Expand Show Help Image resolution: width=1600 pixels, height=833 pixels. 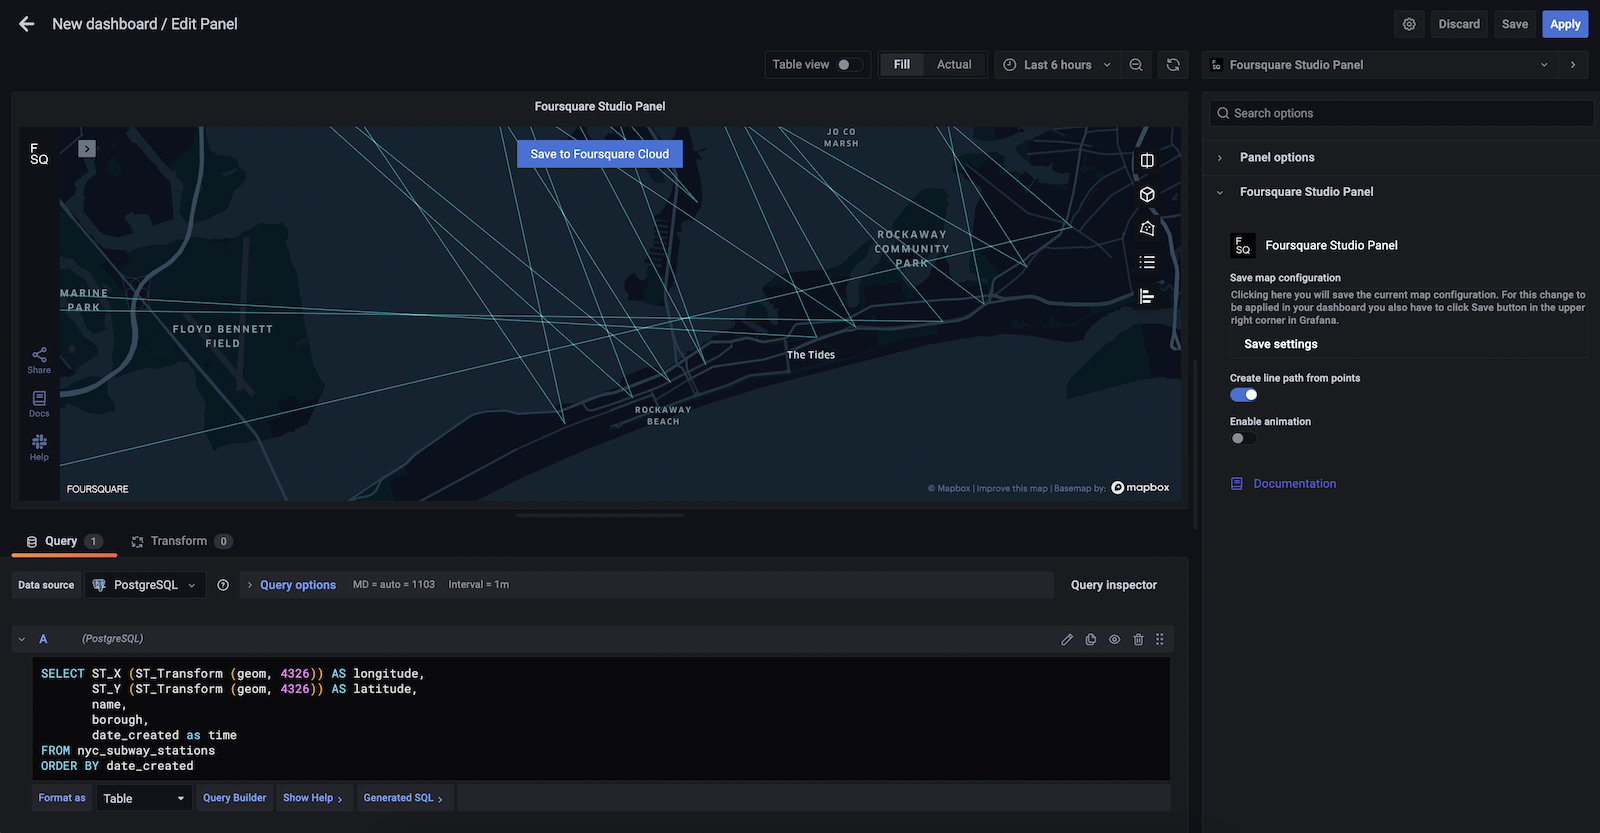(x=313, y=798)
